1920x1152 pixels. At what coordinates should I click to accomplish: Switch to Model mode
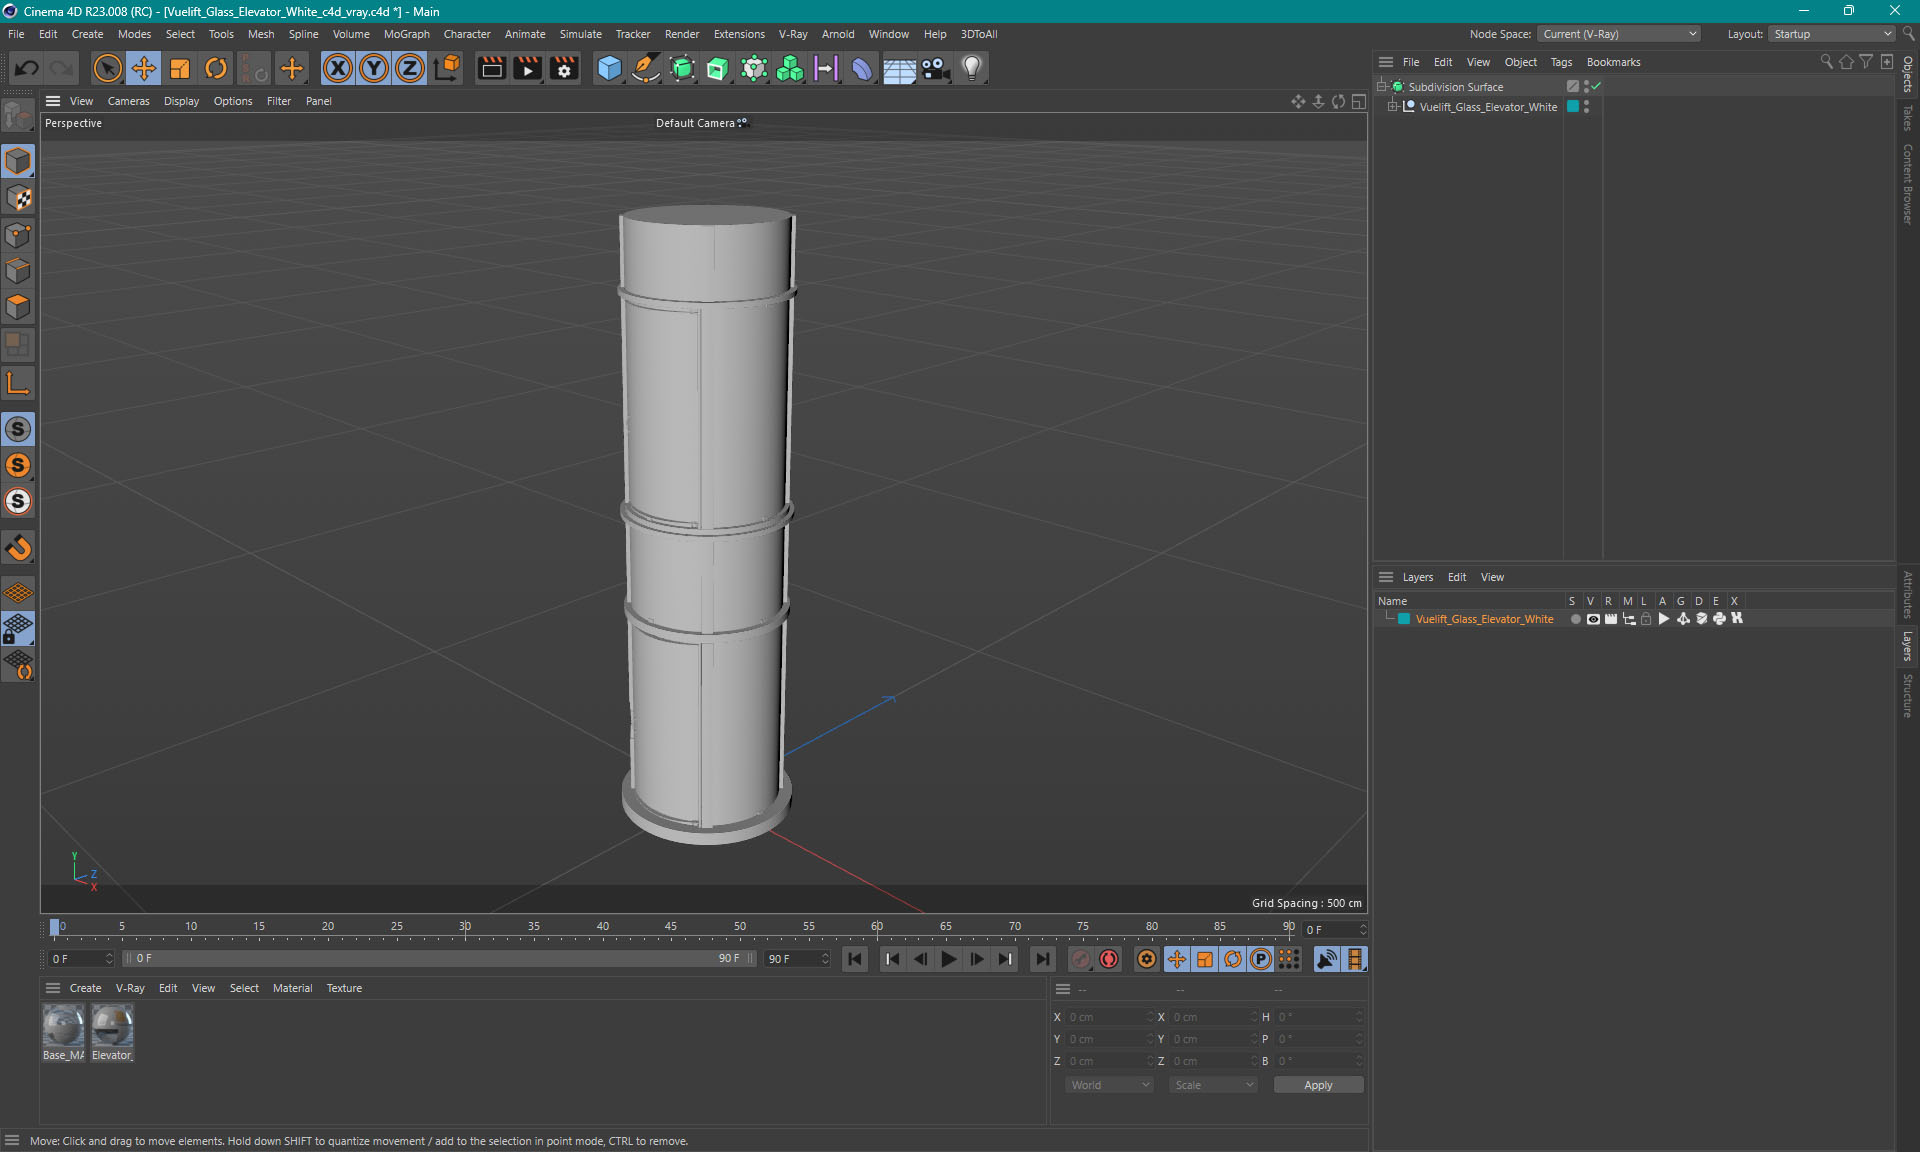(x=18, y=161)
